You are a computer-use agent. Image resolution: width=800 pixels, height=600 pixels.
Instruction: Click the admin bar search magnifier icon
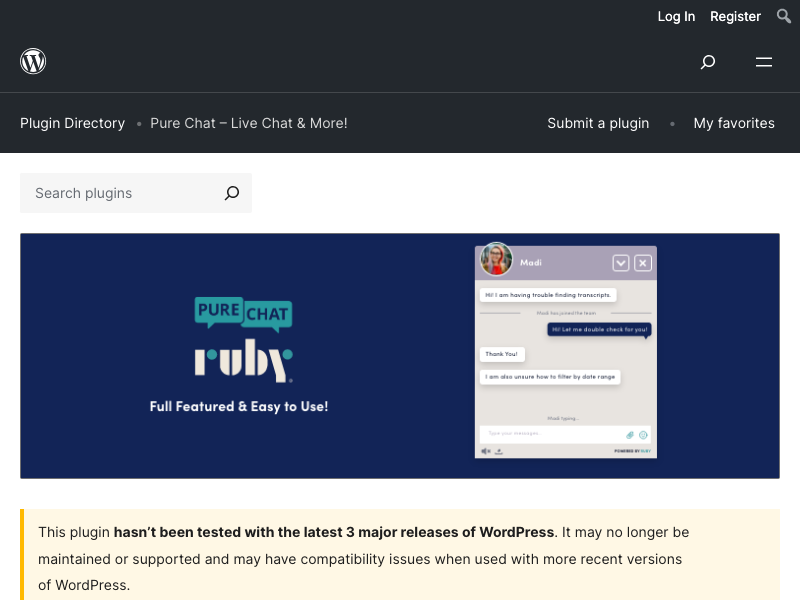pyautogui.click(x=784, y=16)
